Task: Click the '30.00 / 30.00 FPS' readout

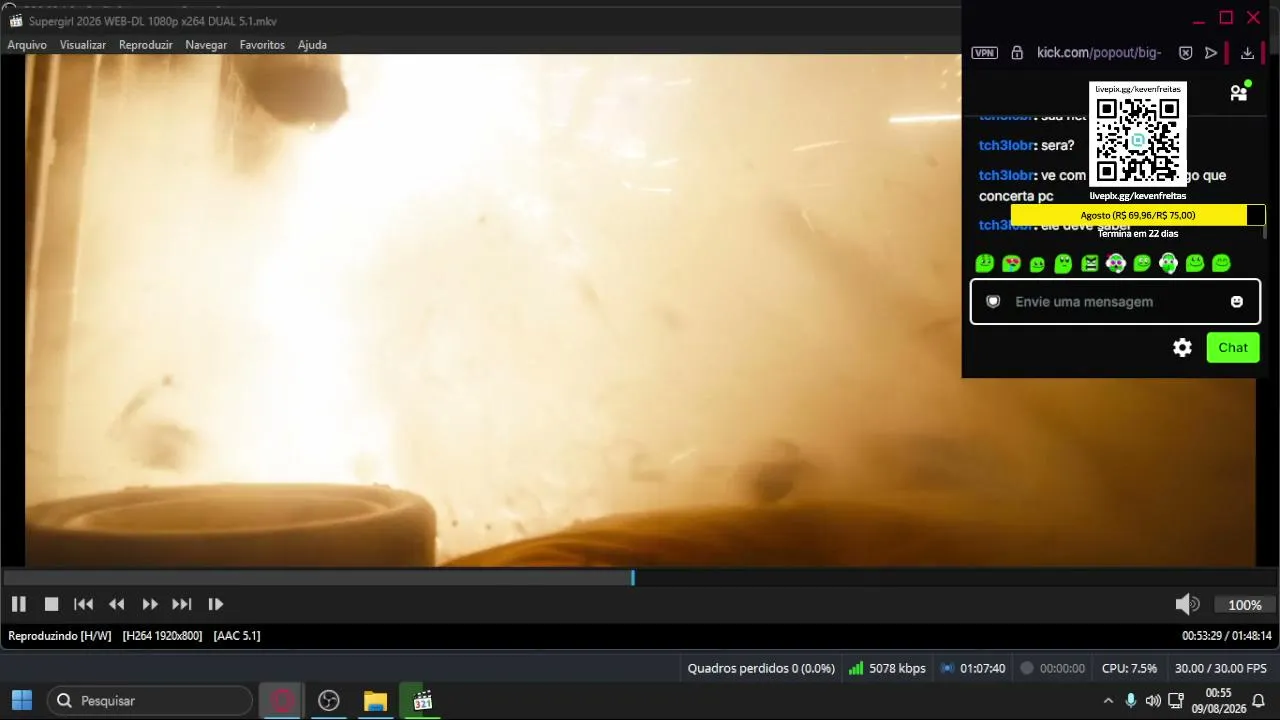Action: tap(1221, 668)
